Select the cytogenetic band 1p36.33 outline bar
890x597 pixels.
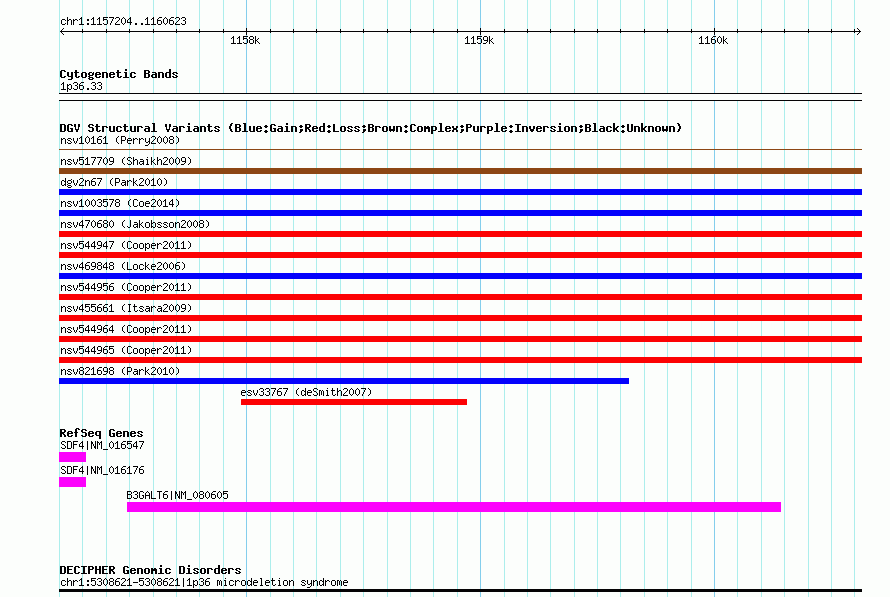(460, 97)
